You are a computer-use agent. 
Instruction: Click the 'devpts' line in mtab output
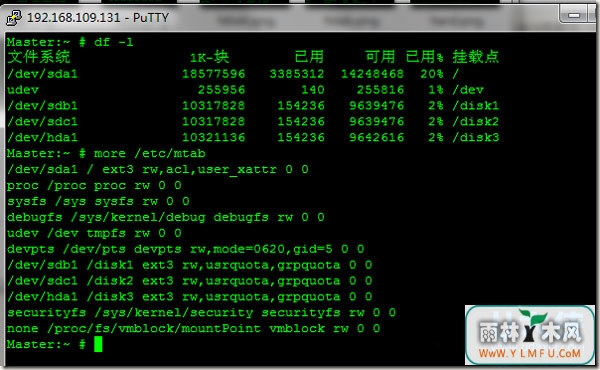click(x=186, y=249)
